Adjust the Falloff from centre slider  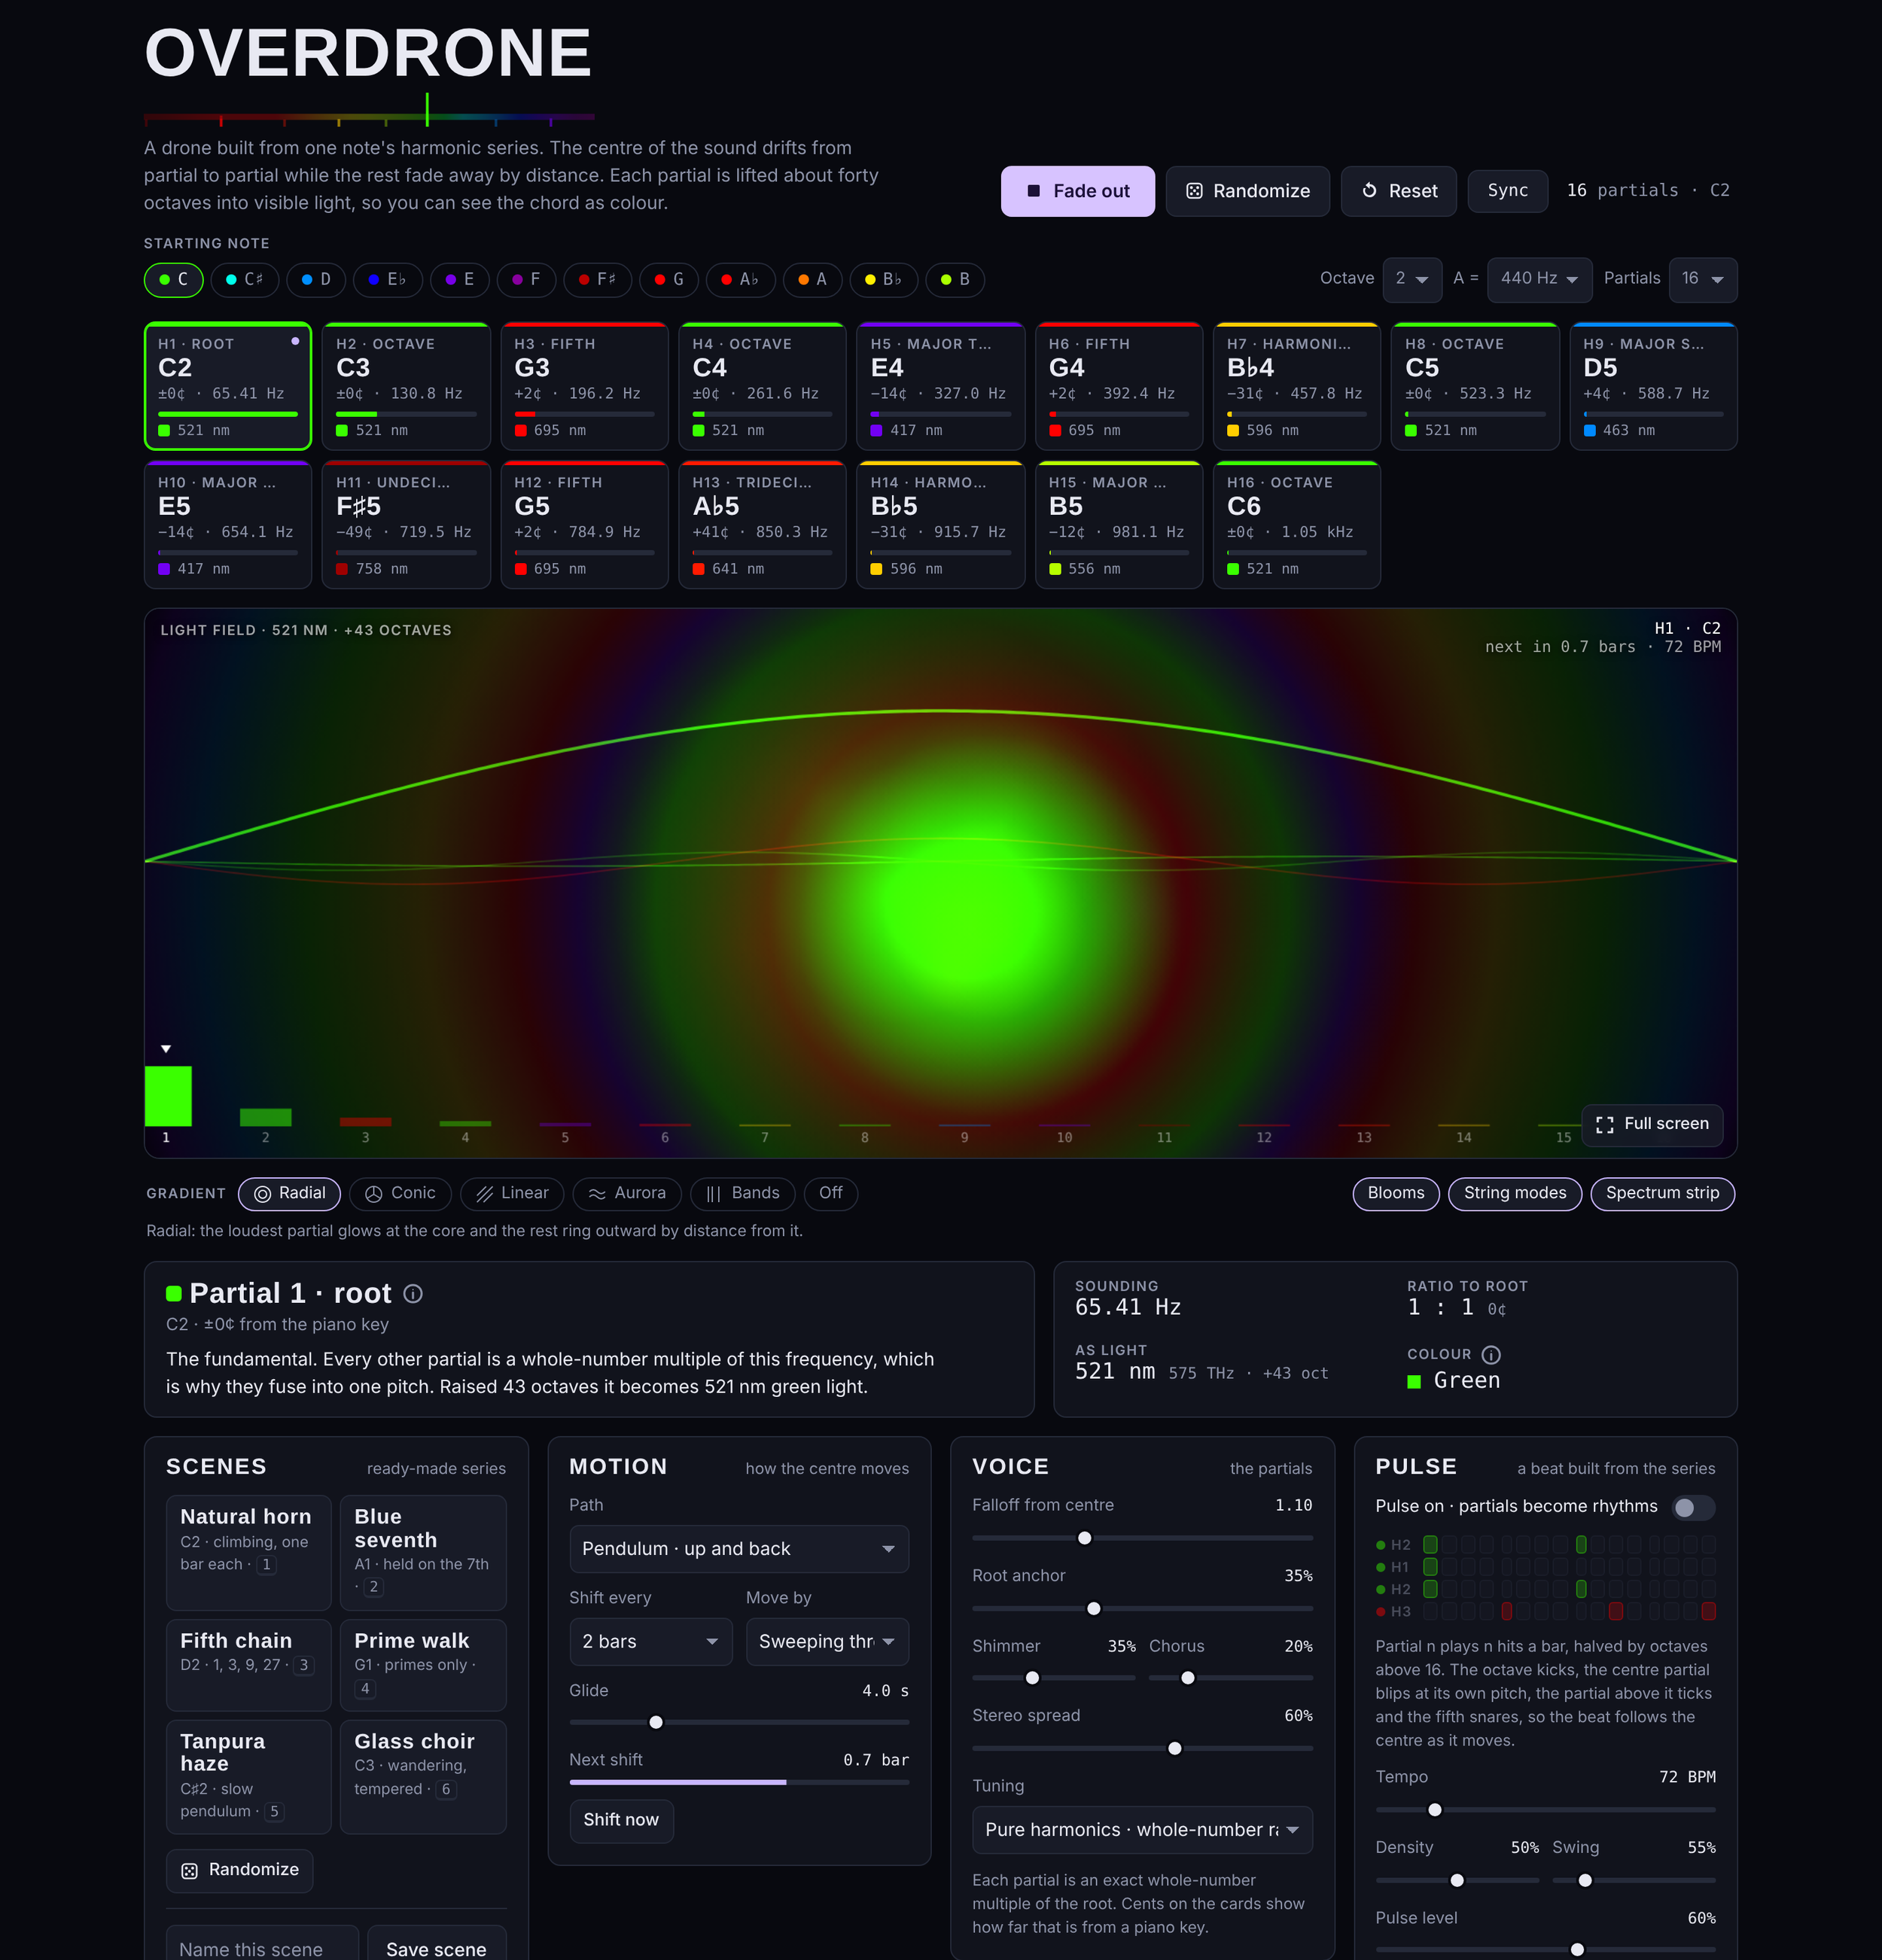pos(1142,1539)
